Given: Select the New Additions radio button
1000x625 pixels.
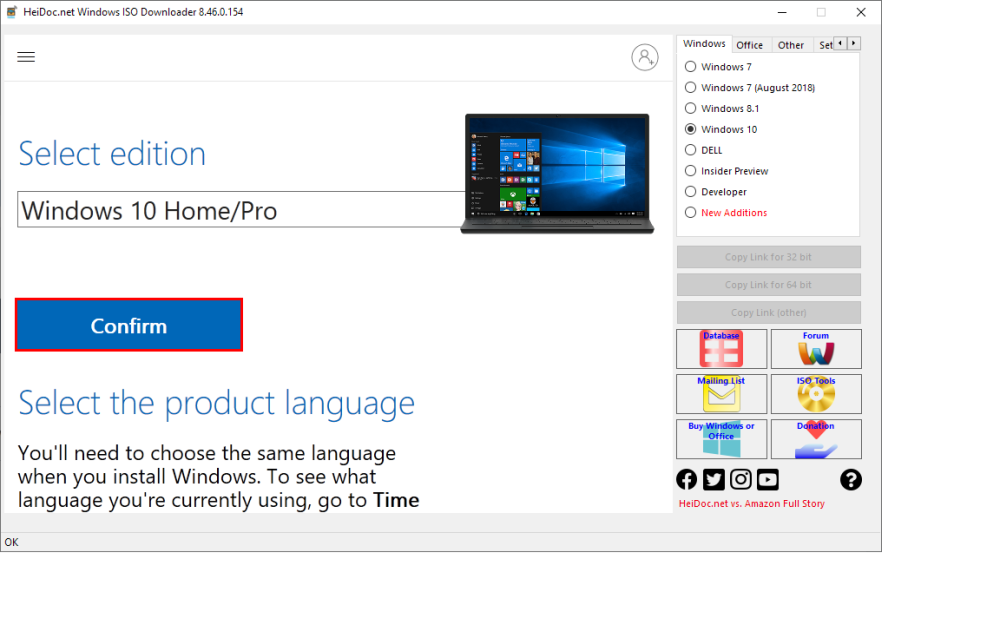Looking at the screenshot, I should pos(690,212).
